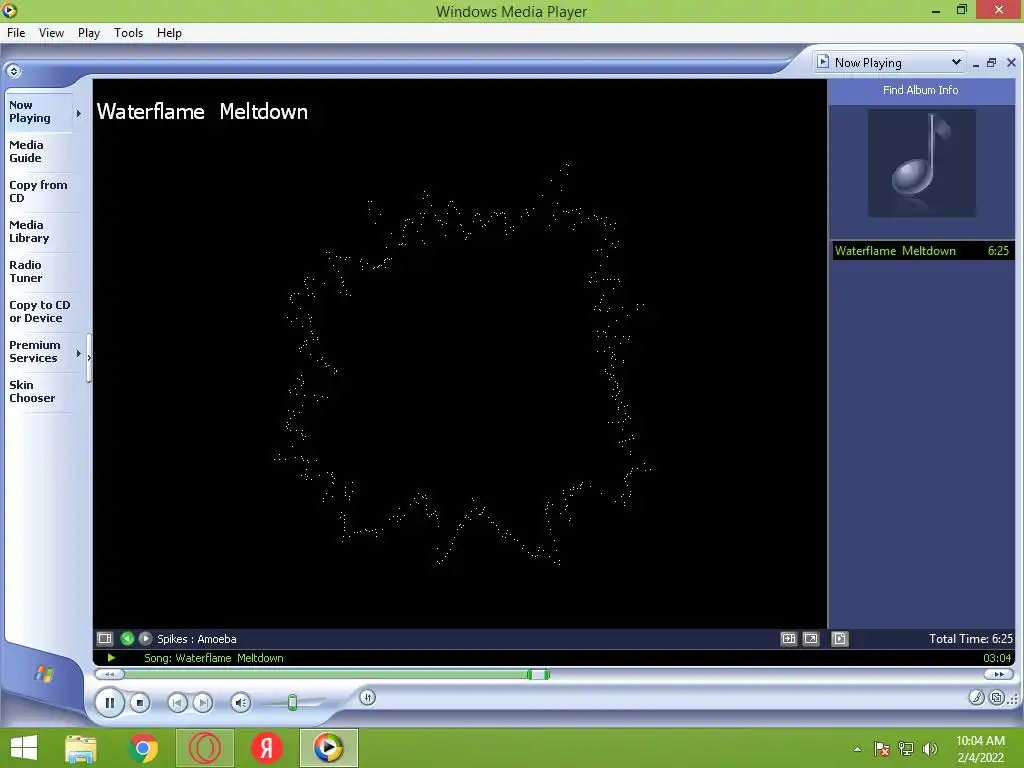
Task: Open system volume tray icon
Action: coord(930,749)
